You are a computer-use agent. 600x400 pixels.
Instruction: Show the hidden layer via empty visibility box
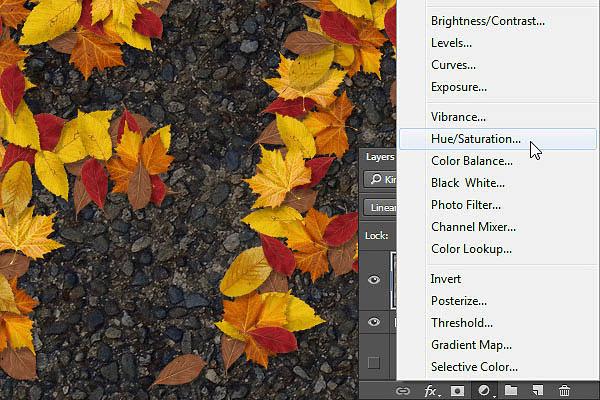point(374,362)
